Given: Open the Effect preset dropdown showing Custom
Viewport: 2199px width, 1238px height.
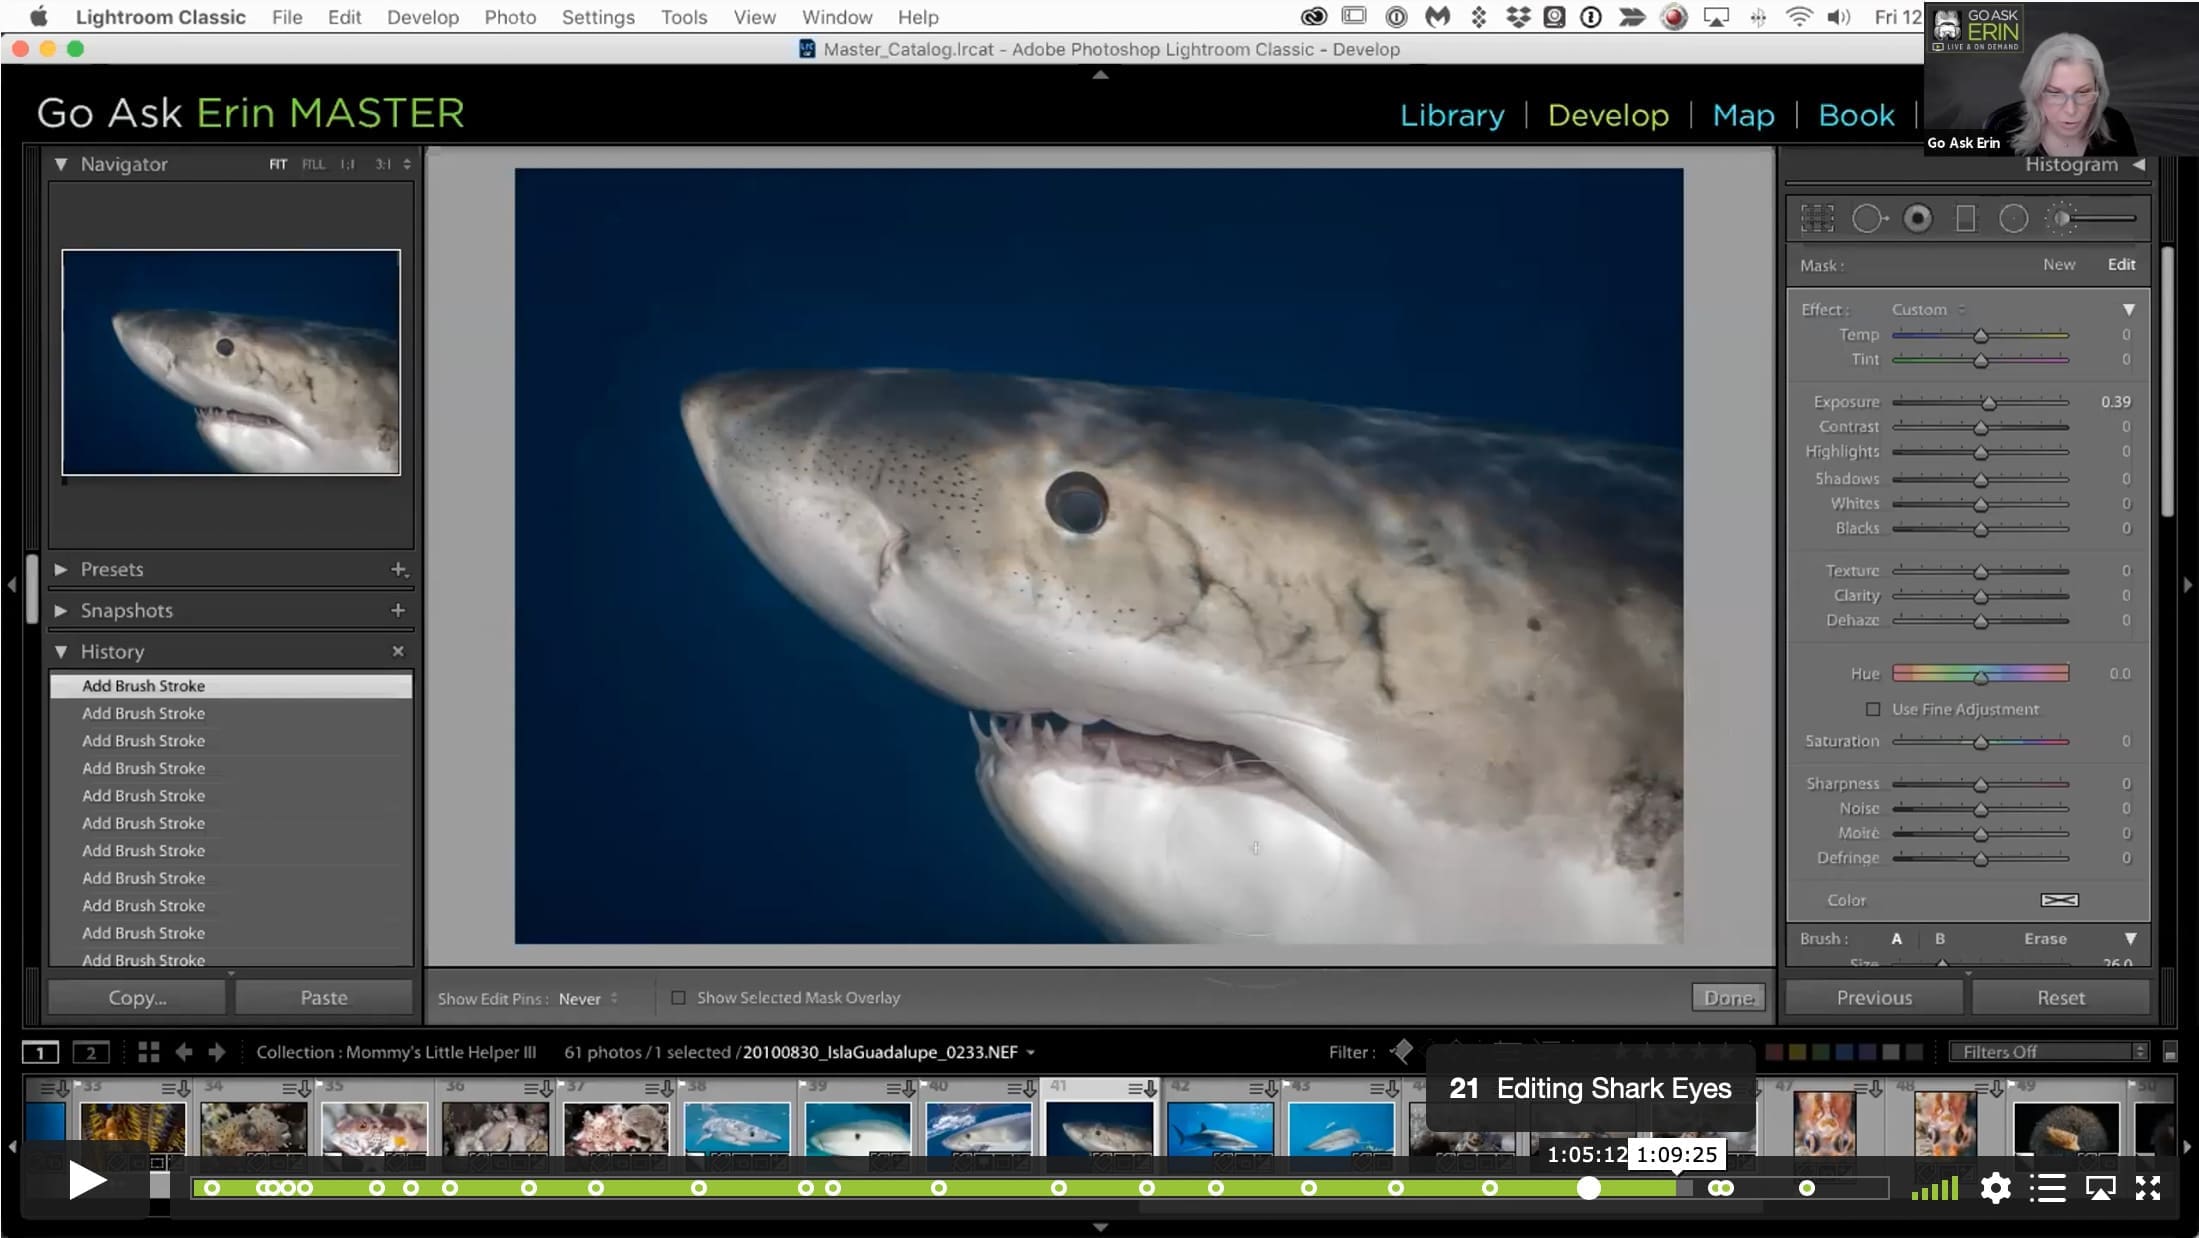Looking at the screenshot, I should coord(1928,310).
